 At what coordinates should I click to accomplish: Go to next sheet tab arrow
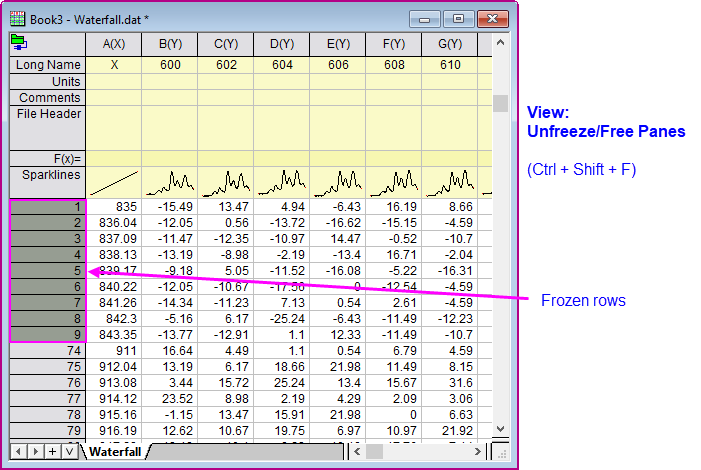pyautogui.click(x=35, y=452)
